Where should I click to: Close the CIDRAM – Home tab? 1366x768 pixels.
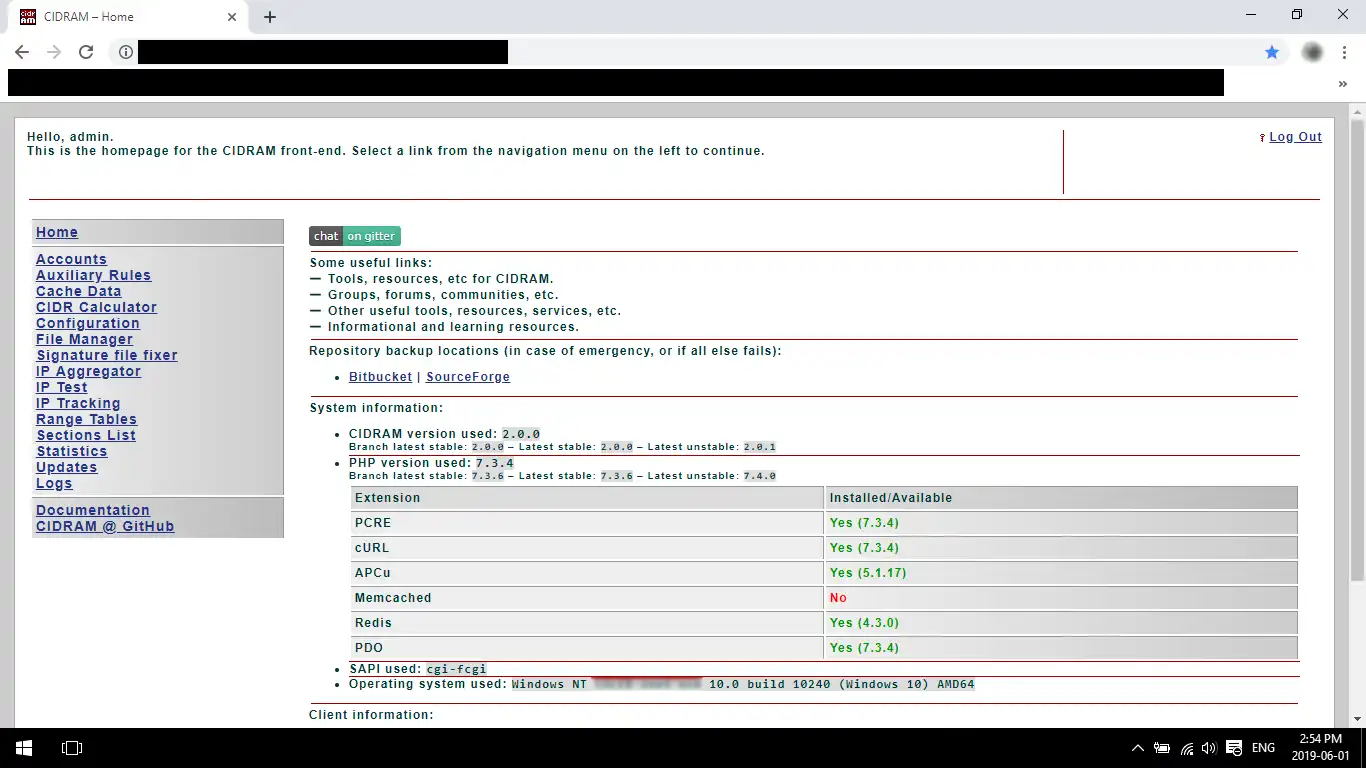coord(232,16)
